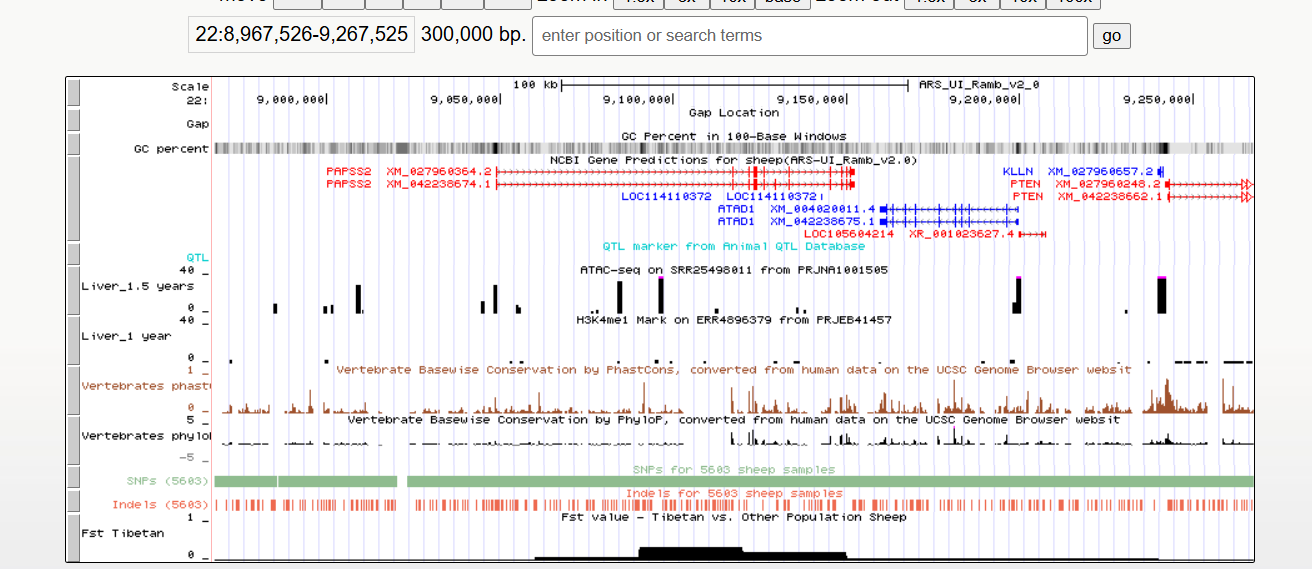
Task: Open the gray config button beside Scale
Action: click(x=73, y=93)
